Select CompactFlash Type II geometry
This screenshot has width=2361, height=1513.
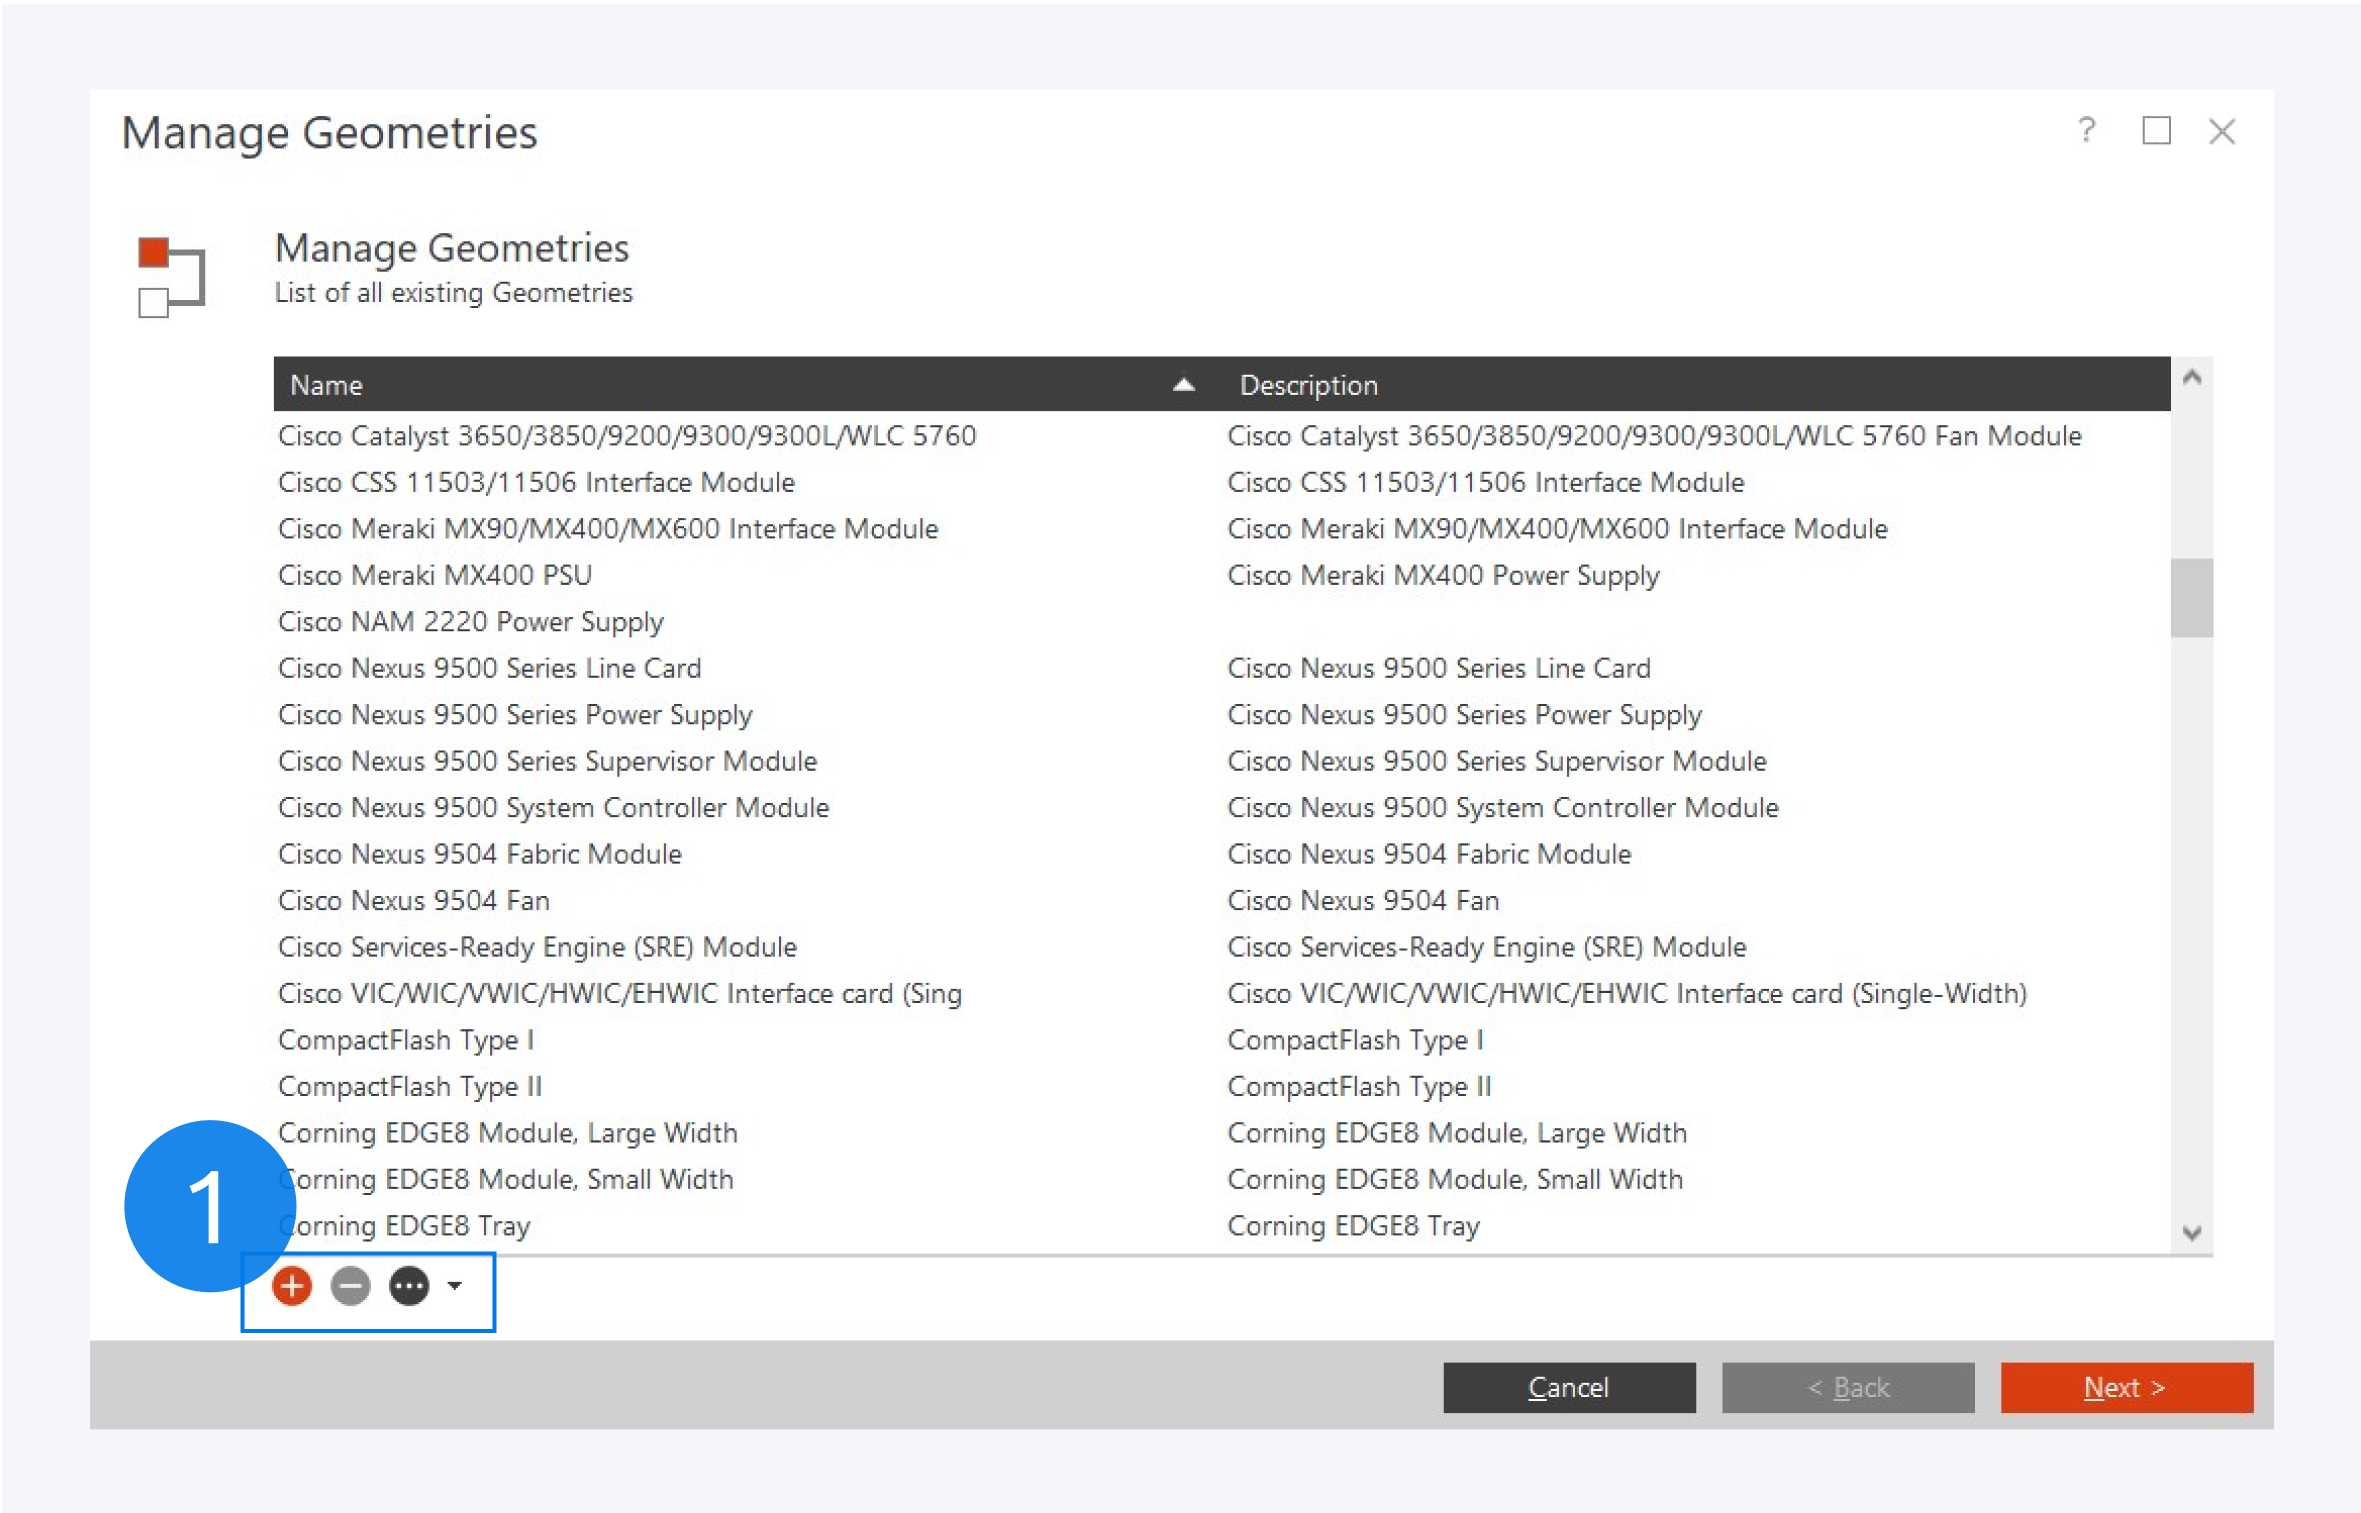tap(410, 1086)
